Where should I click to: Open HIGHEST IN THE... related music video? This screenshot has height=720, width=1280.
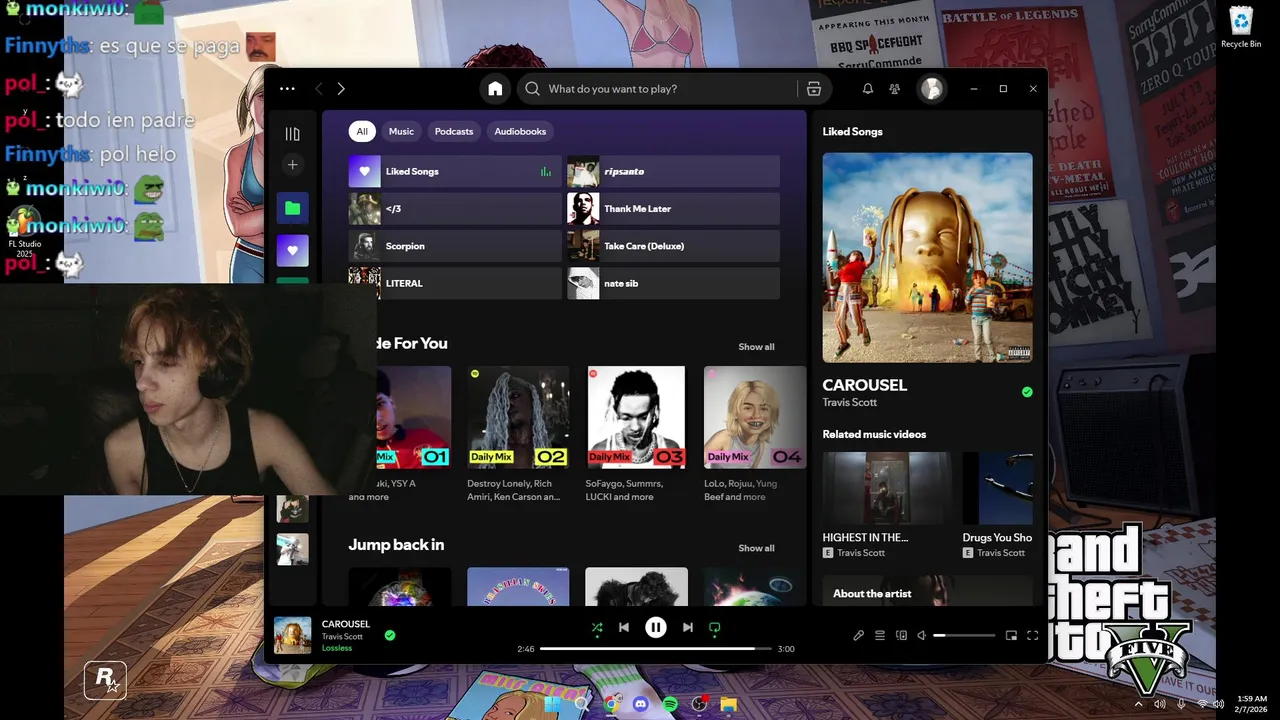[x=887, y=488]
